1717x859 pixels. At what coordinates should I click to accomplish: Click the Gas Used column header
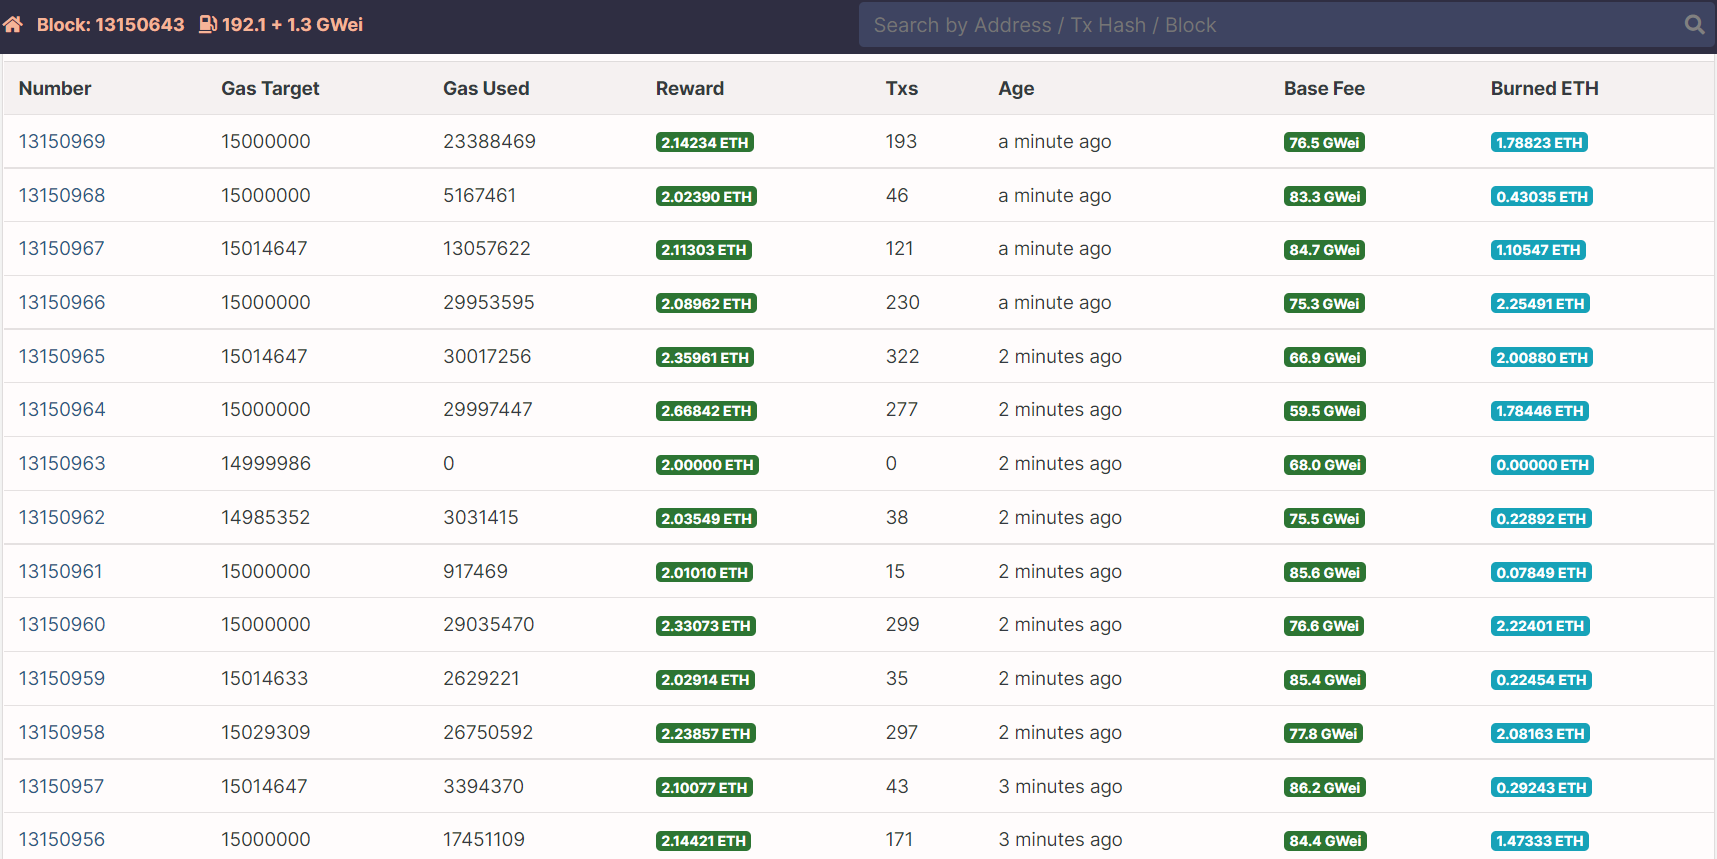click(x=486, y=89)
